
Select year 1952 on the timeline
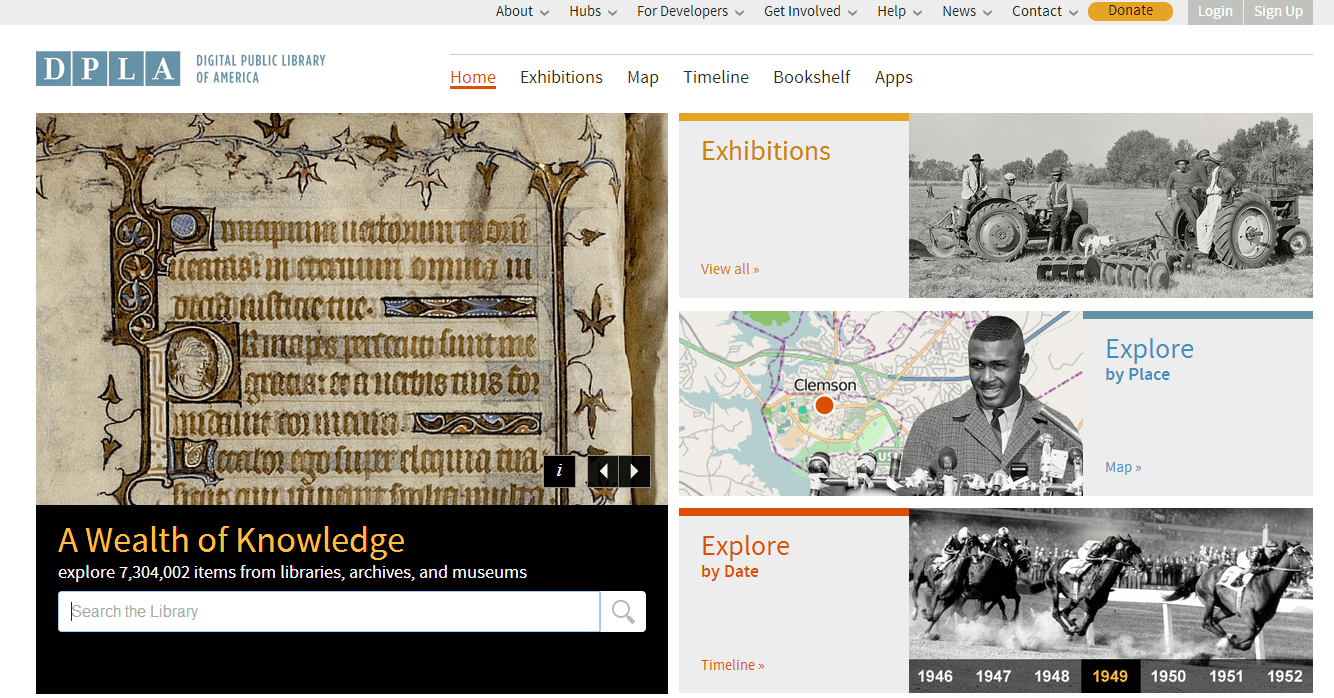[x=1285, y=677]
